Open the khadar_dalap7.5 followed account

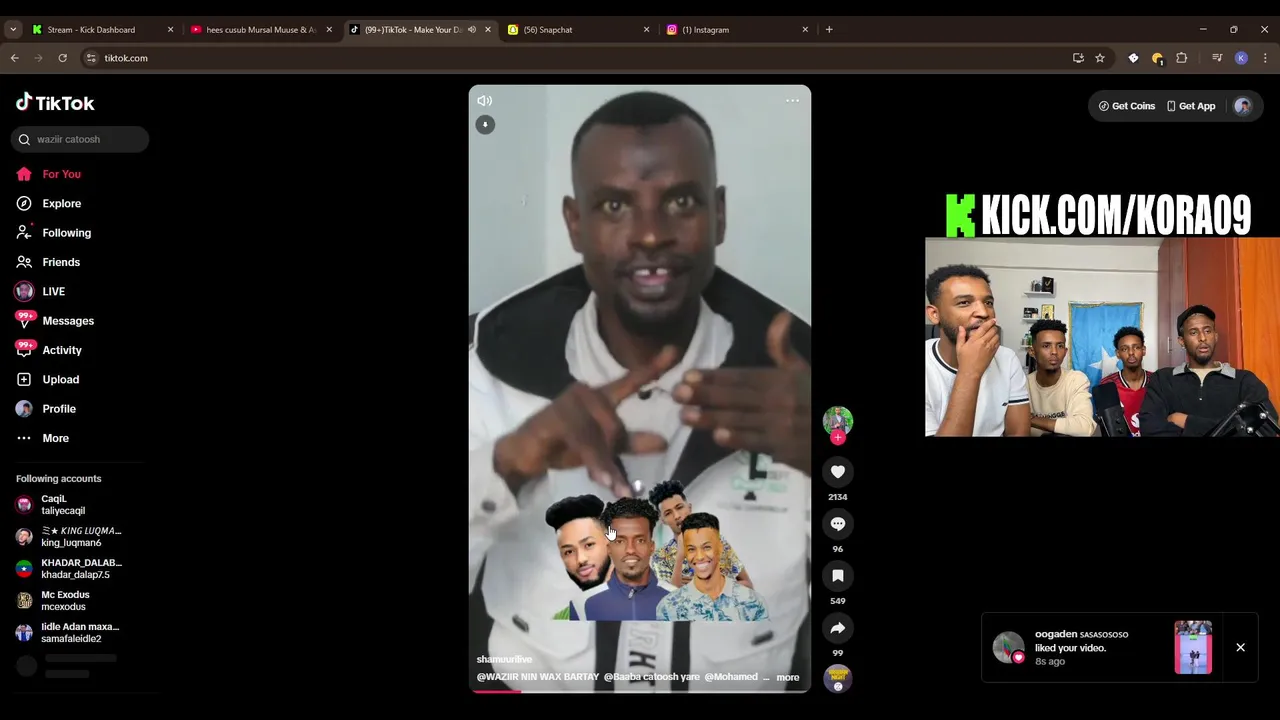[70, 569]
